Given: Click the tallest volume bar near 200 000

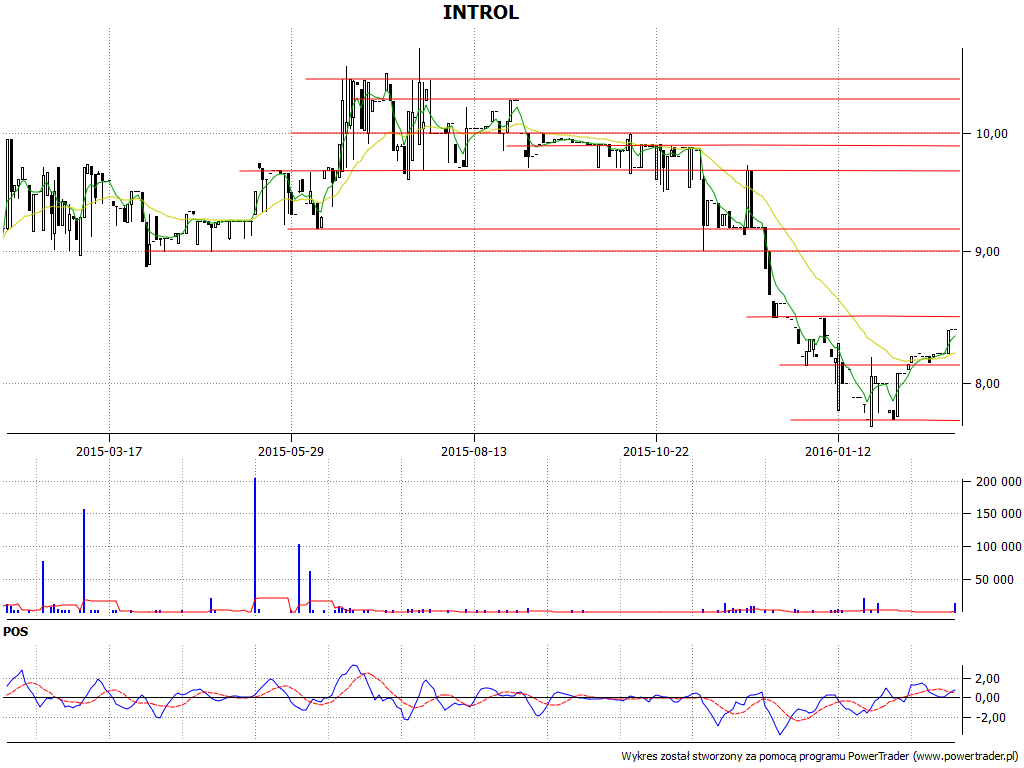Looking at the screenshot, I should pos(255,545).
